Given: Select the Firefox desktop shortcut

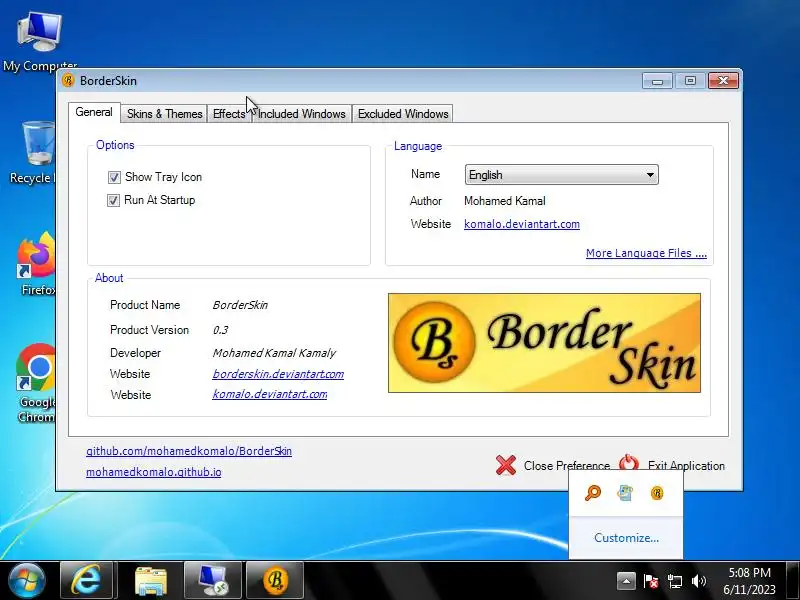Looking at the screenshot, I should [x=36, y=264].
